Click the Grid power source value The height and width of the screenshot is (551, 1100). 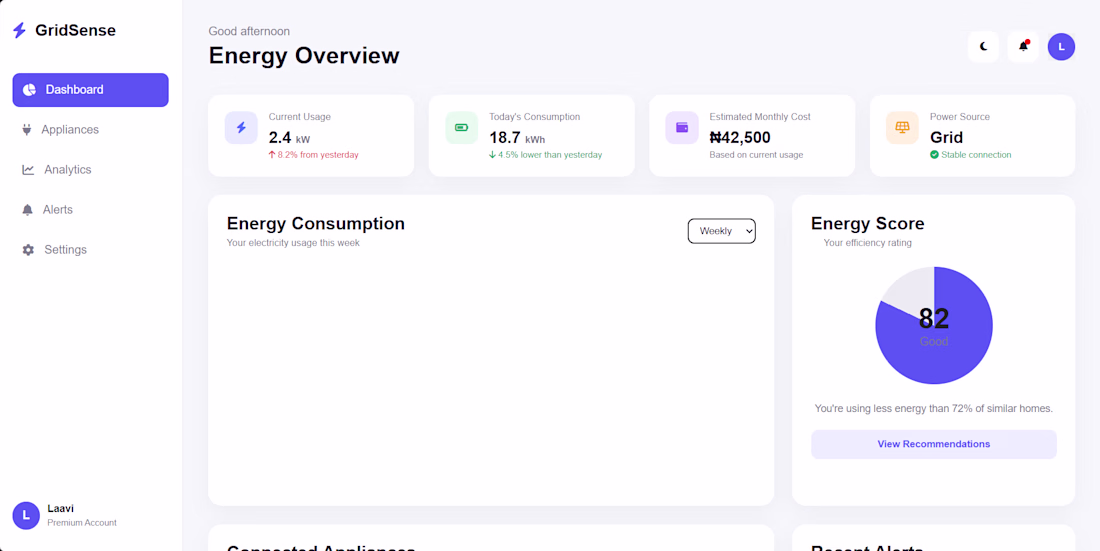click(946, 138)
